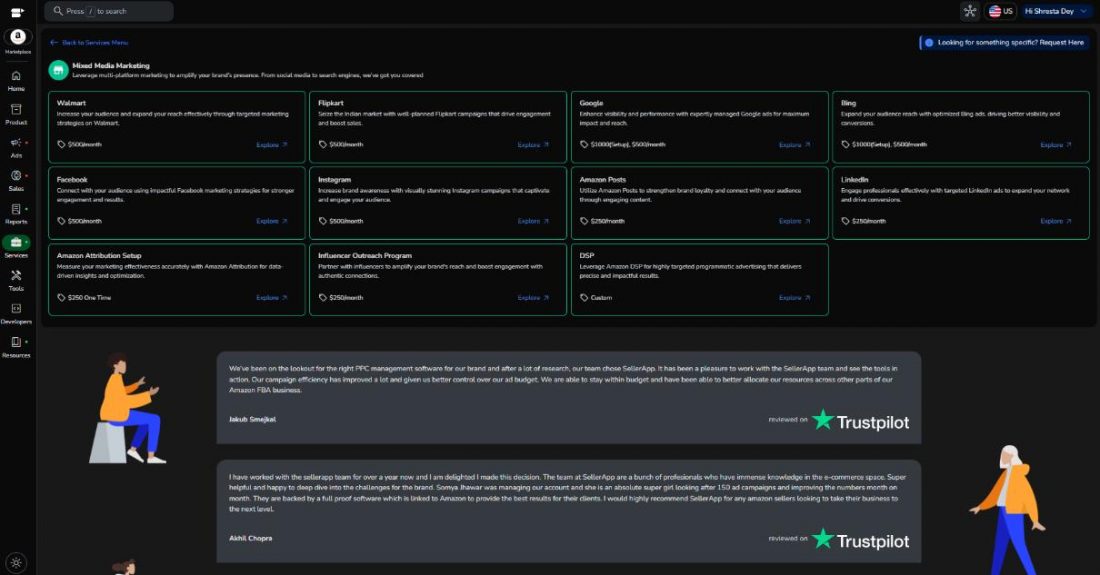The image size is (1100, 575).
Task: Open the Reports sidebar icon
Action: (16, 209)
